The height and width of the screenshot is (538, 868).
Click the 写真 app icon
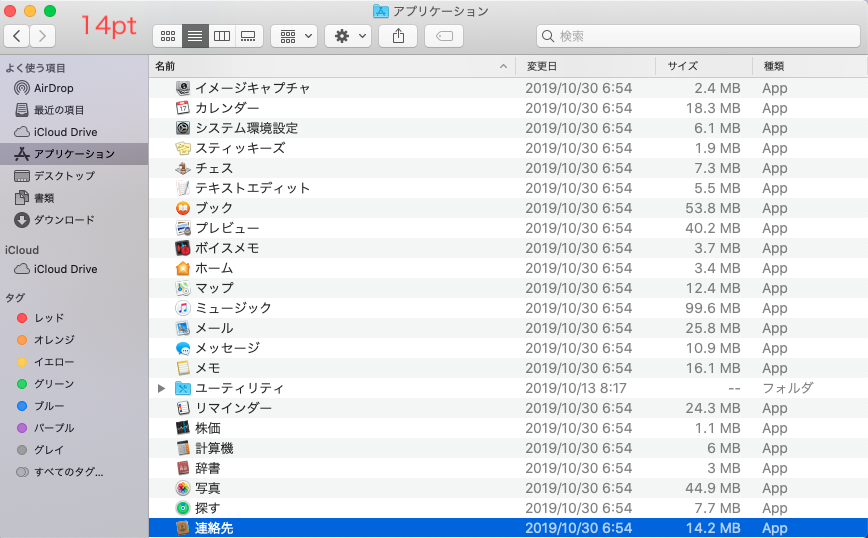tap(183, 488)
